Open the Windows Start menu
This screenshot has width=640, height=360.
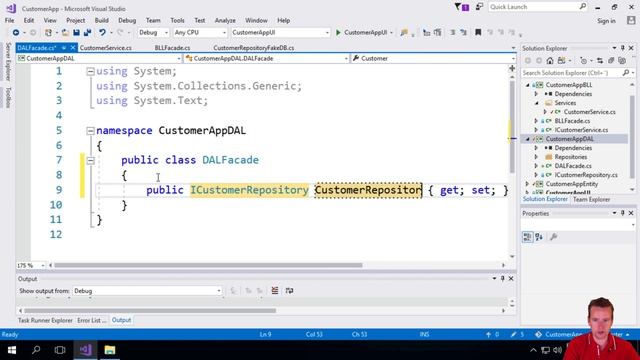[x=12, y=350]
